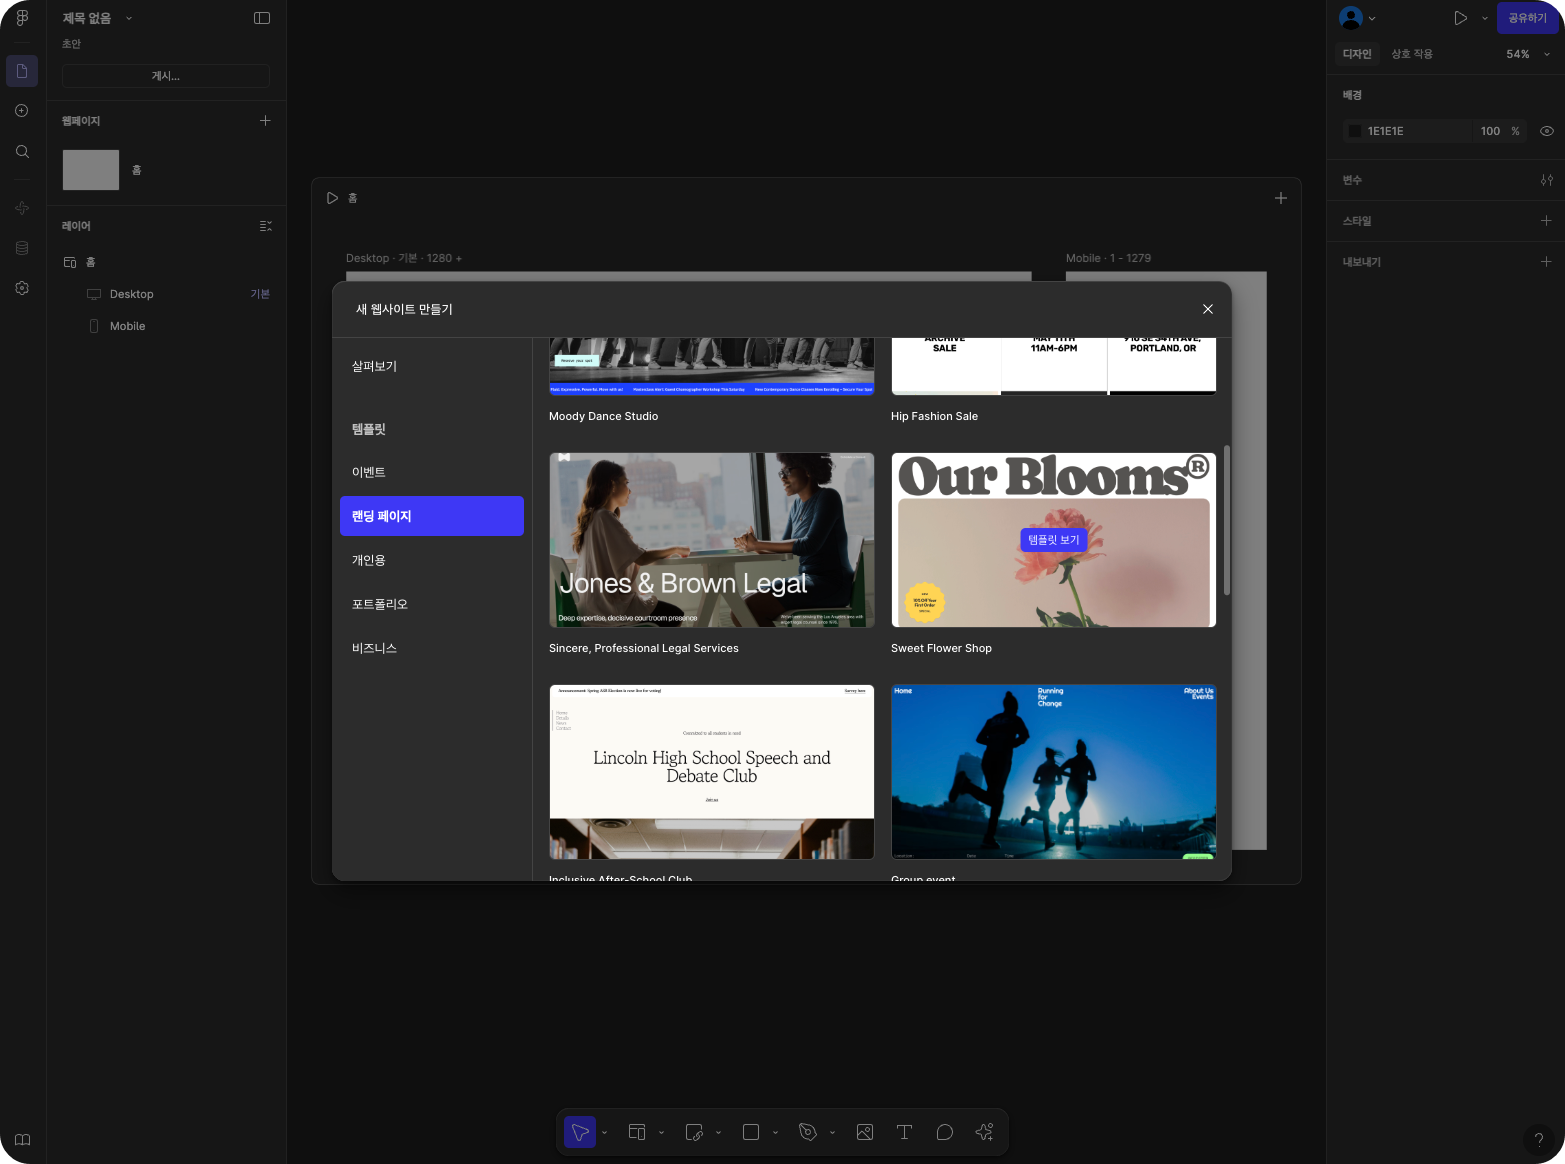
Task: Click 템플릿 보기 on Sweet Flower Shop
Action: (1054, 540)
